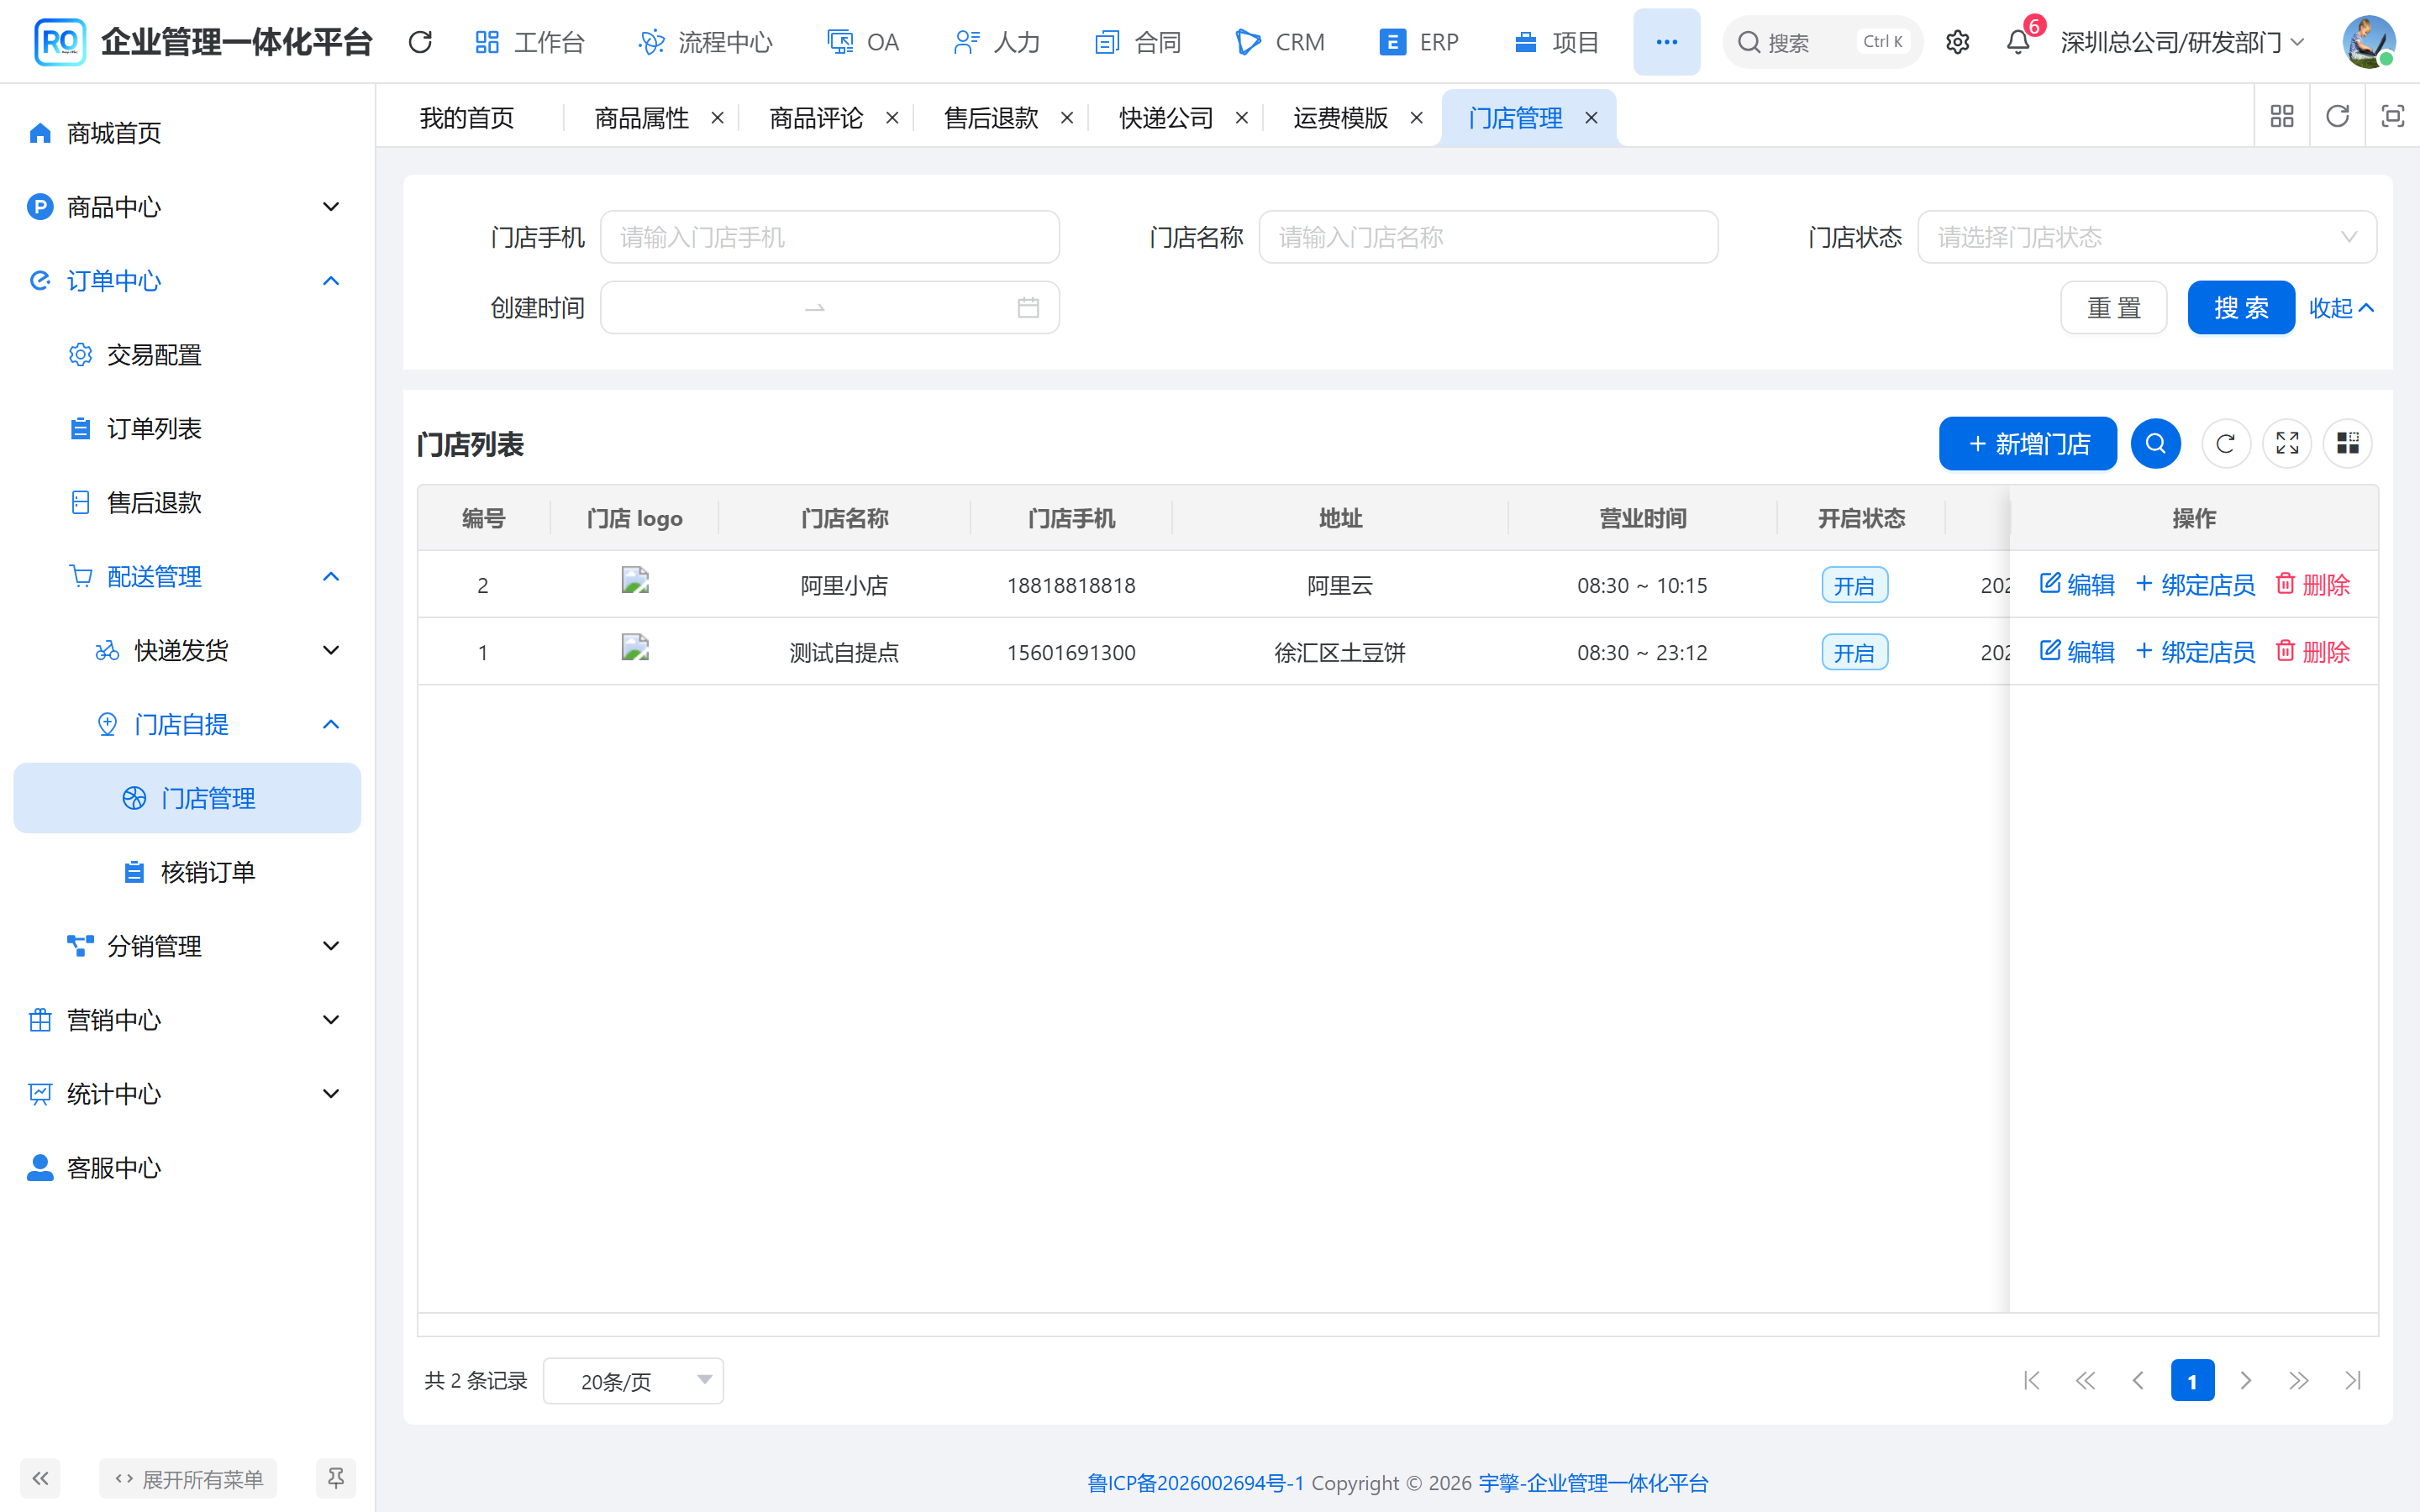The image size is (2420, 1512).
Task: Collapse the search form via 收起
Action: [2340, 308]
